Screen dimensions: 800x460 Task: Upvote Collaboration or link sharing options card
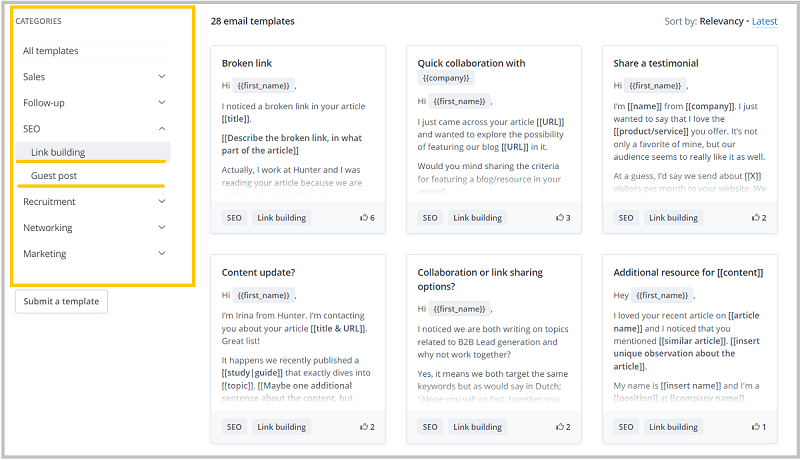click(560, 427)
